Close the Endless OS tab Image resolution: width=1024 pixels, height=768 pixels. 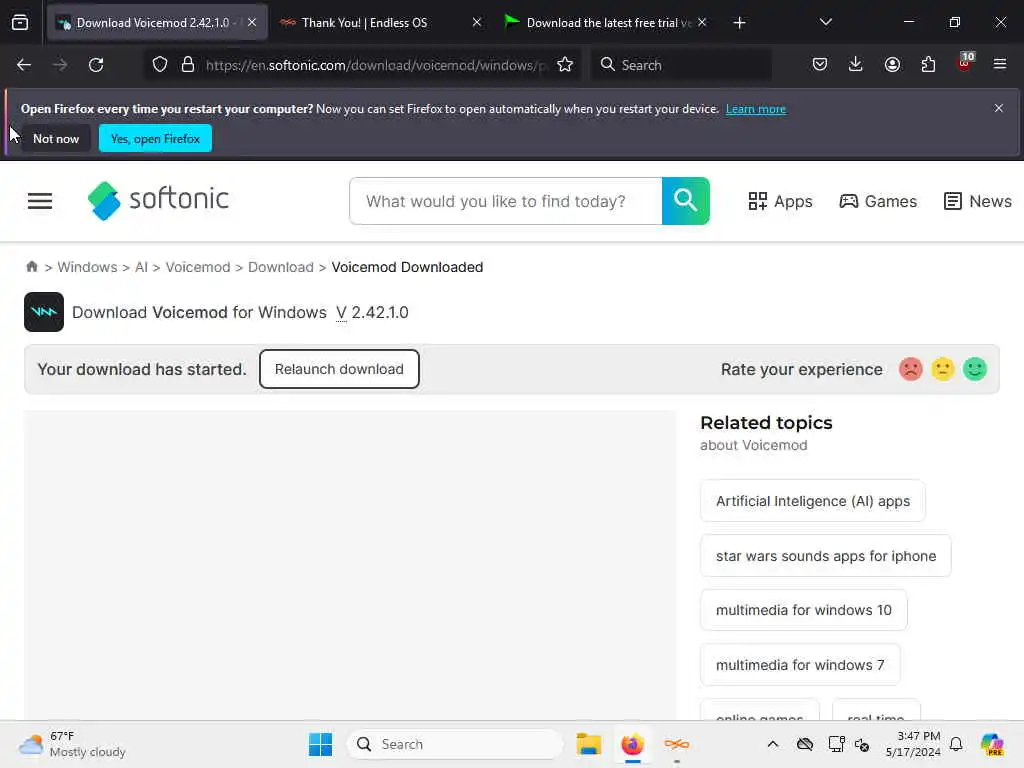(477, 22)
